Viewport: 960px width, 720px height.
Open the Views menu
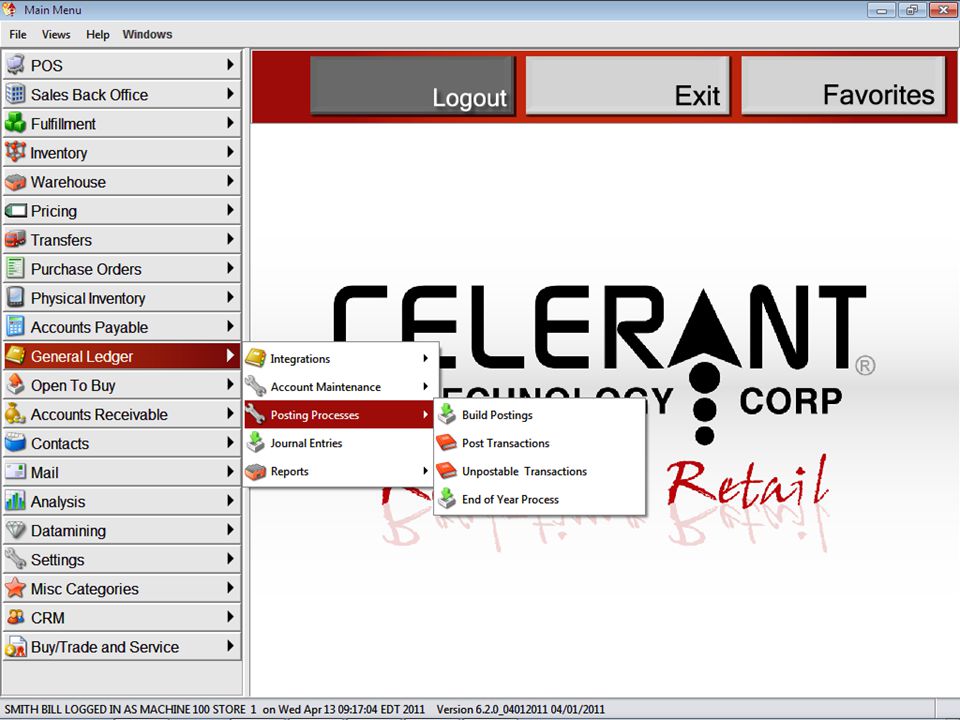click(56, 34)
